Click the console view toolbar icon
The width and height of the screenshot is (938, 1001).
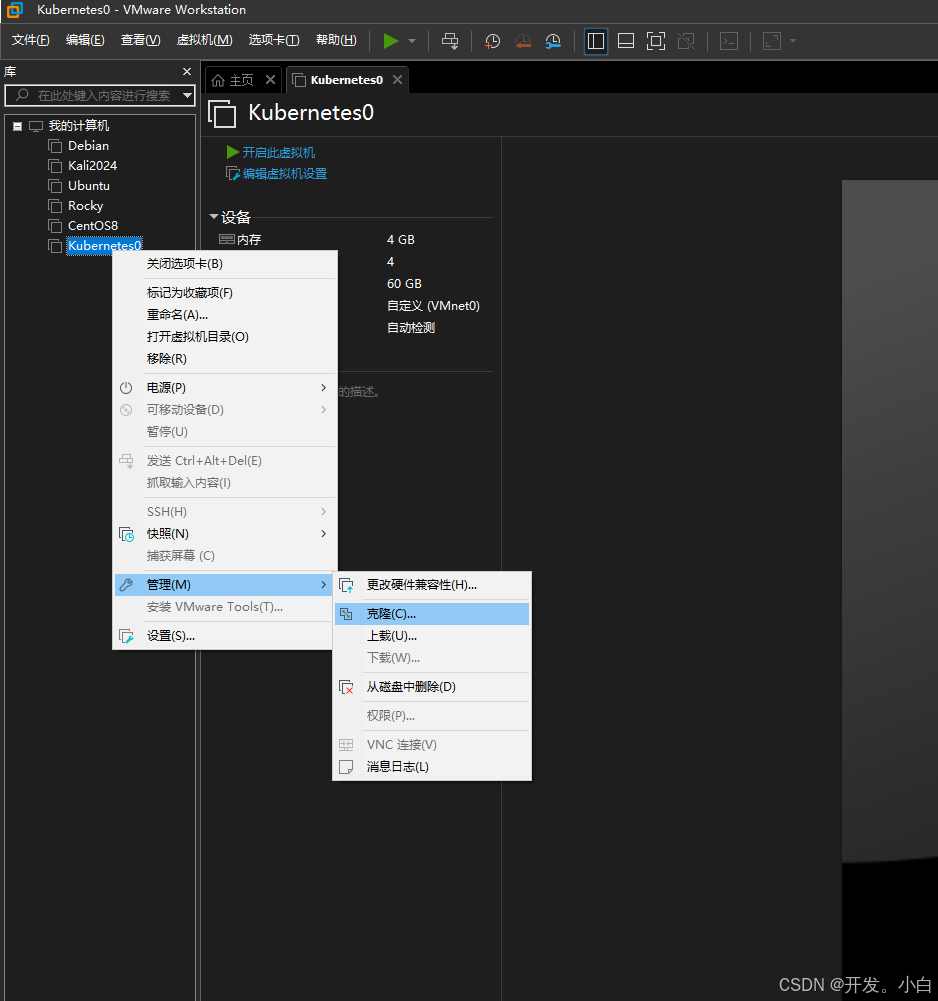(729, 41)
